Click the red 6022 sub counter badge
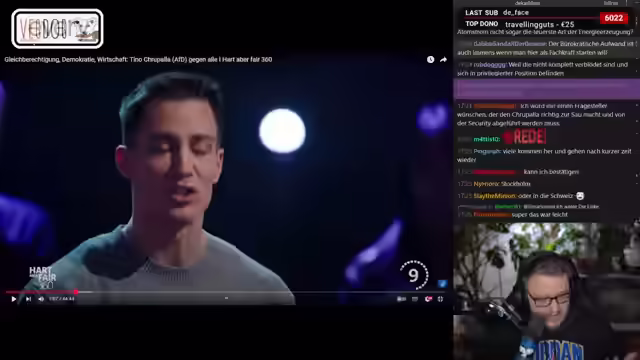Screen dimensions: 640x360 tap(613, 18)
